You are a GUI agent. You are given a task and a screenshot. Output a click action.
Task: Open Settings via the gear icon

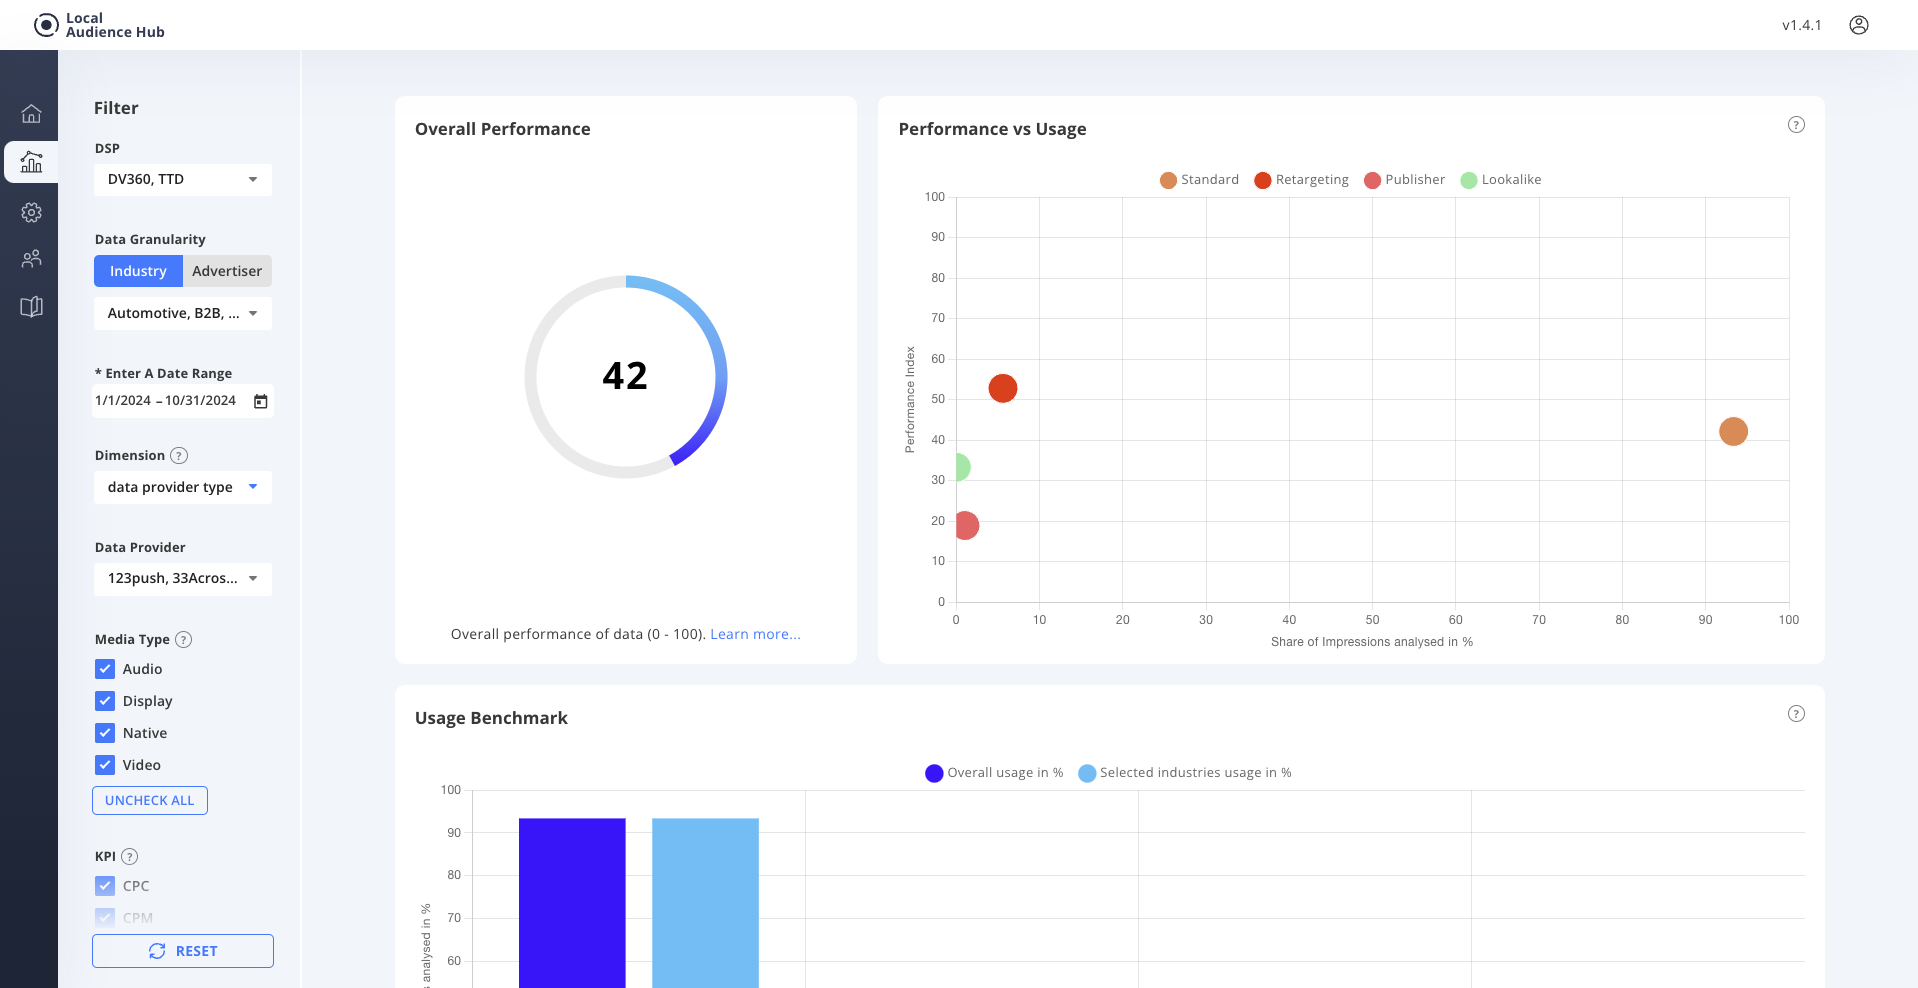click(x=31, y=212)
